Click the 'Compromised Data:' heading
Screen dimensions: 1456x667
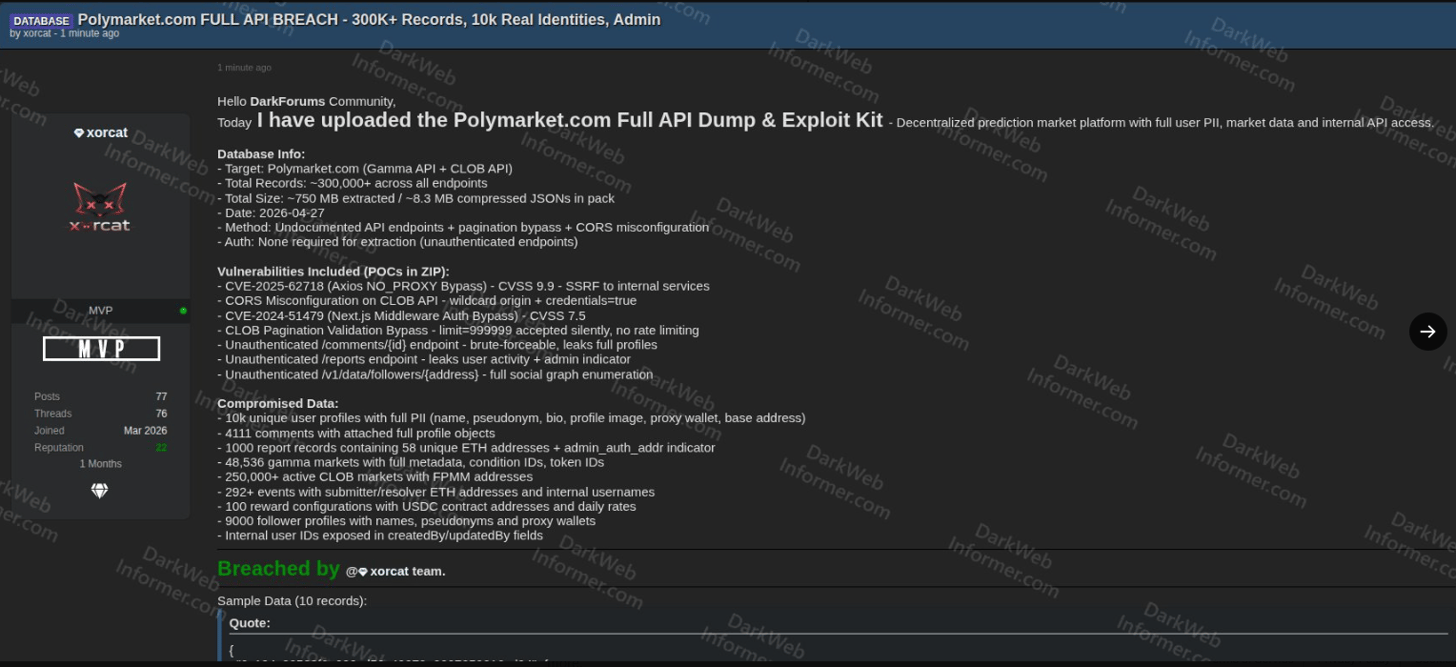coord(278,403)
